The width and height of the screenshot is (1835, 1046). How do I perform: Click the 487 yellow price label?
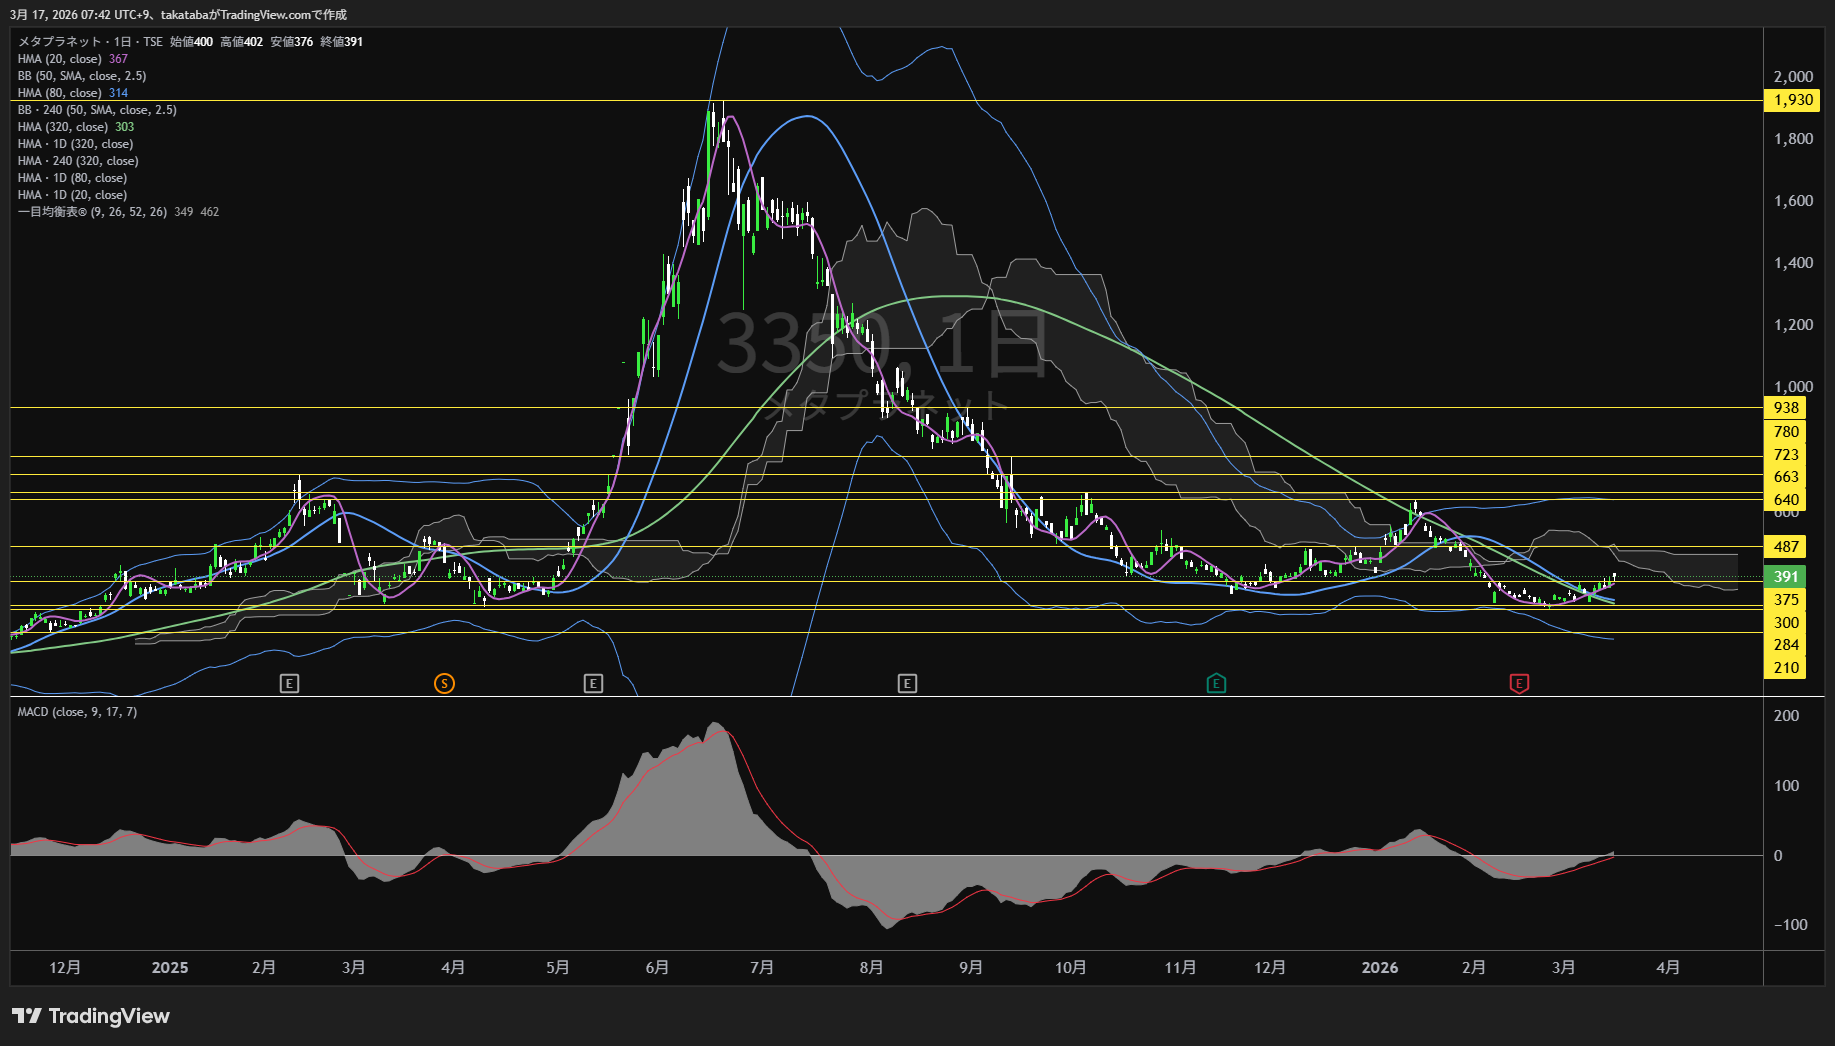pyautogui.click(x=1785, y=546)
